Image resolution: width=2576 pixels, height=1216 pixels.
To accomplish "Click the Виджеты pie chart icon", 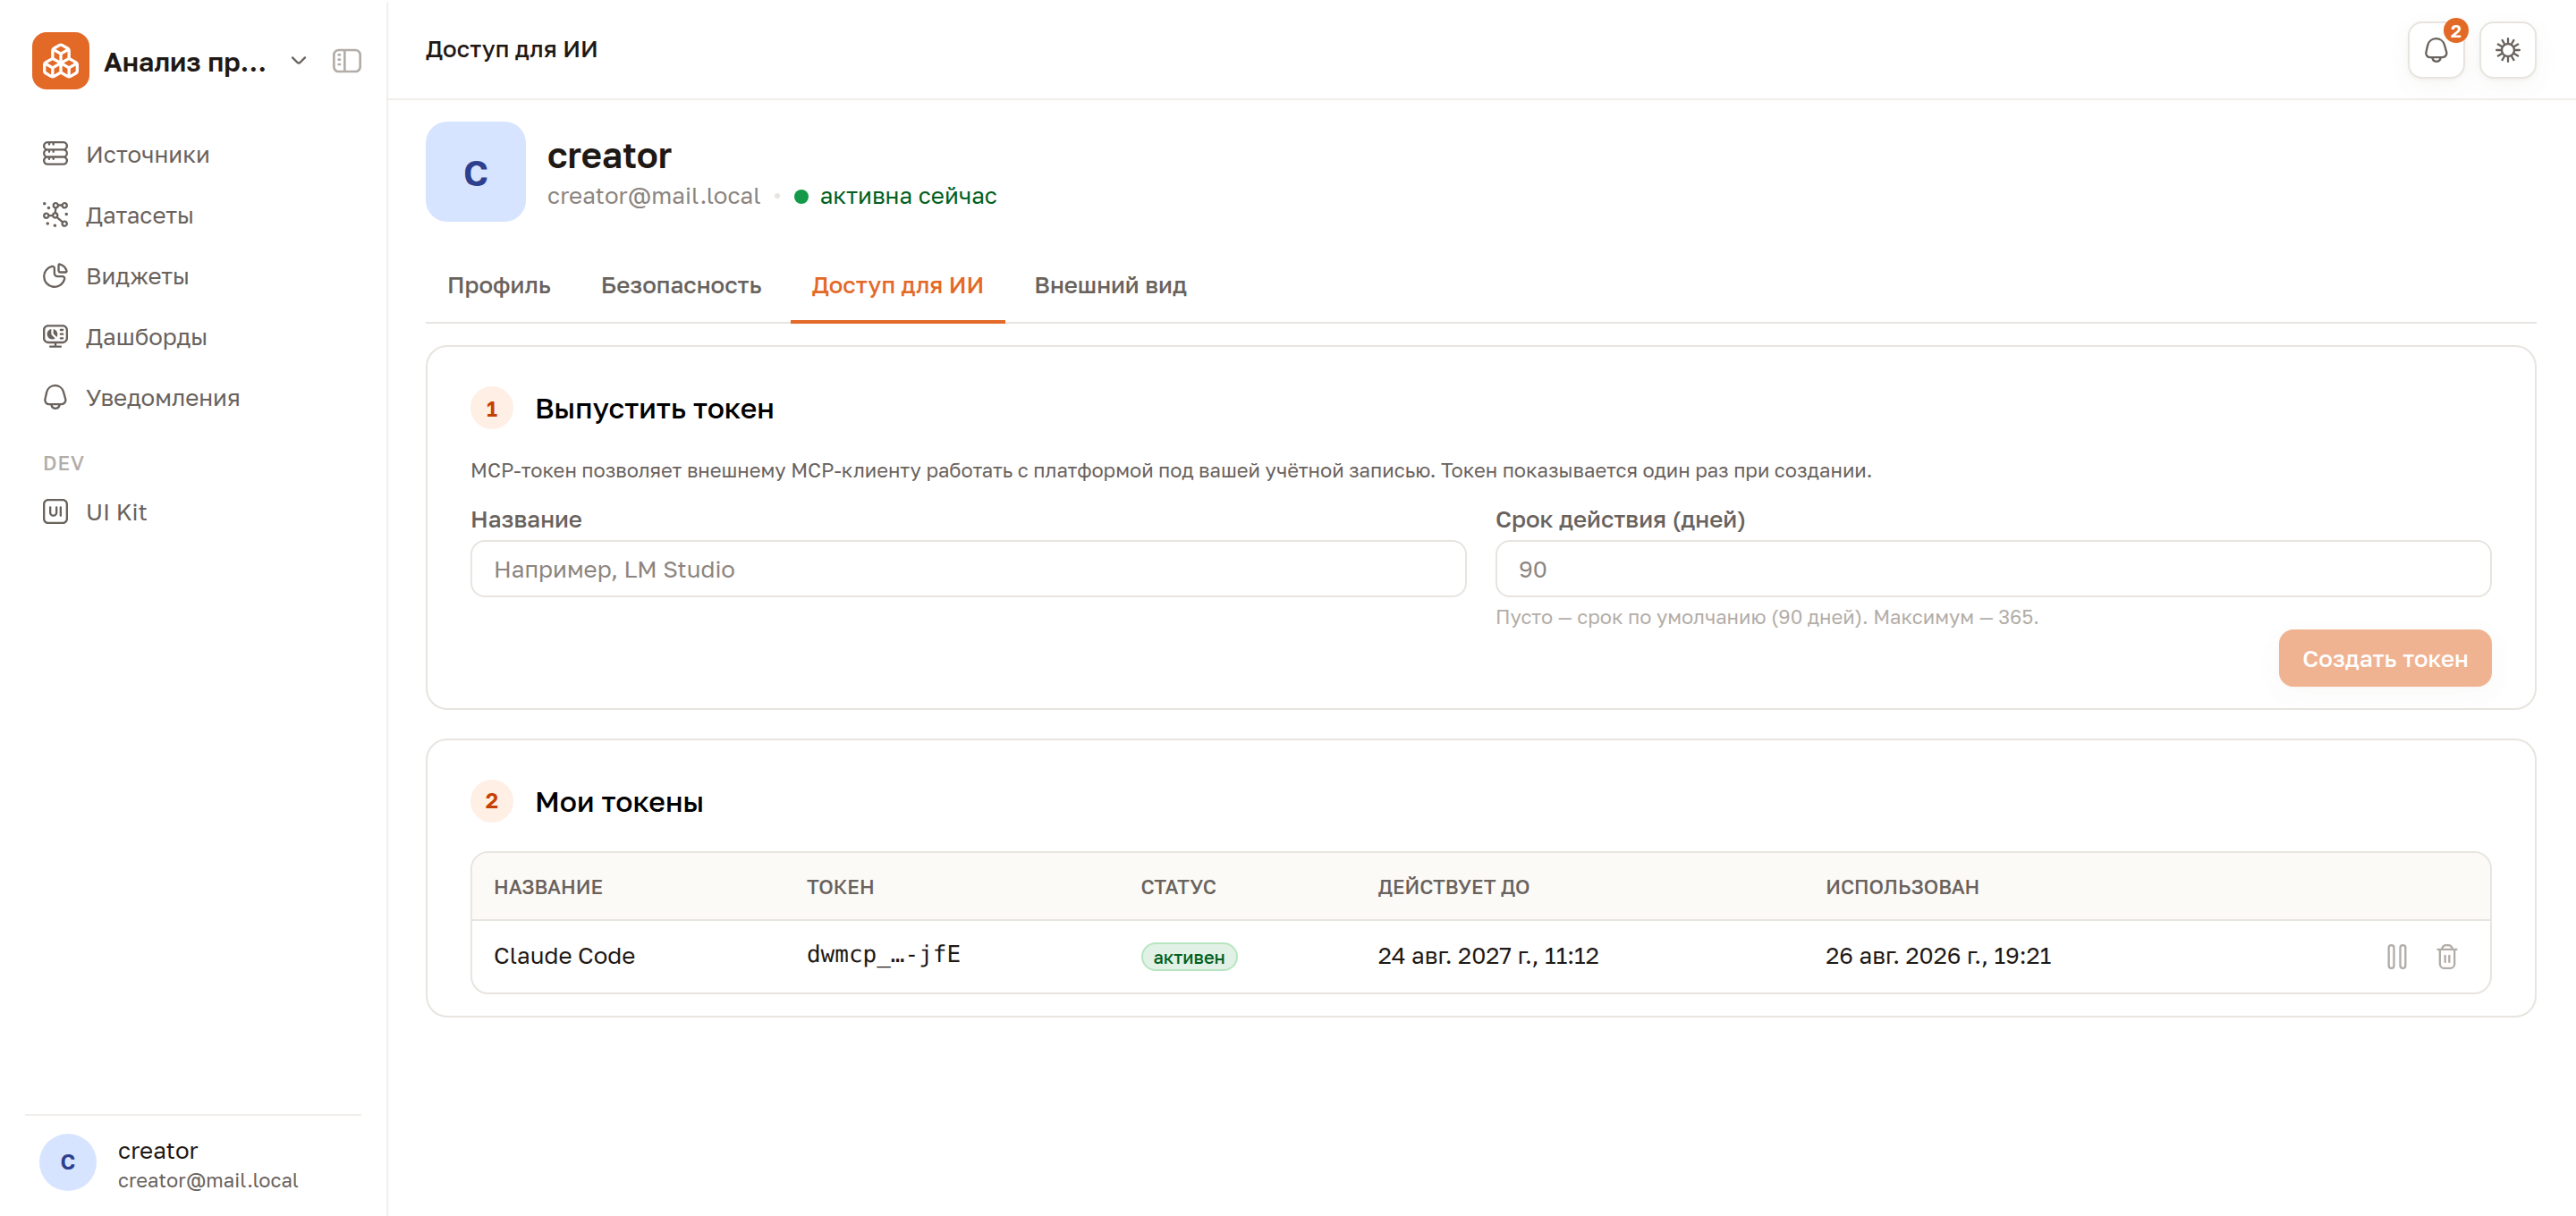I will coord(55,275).
